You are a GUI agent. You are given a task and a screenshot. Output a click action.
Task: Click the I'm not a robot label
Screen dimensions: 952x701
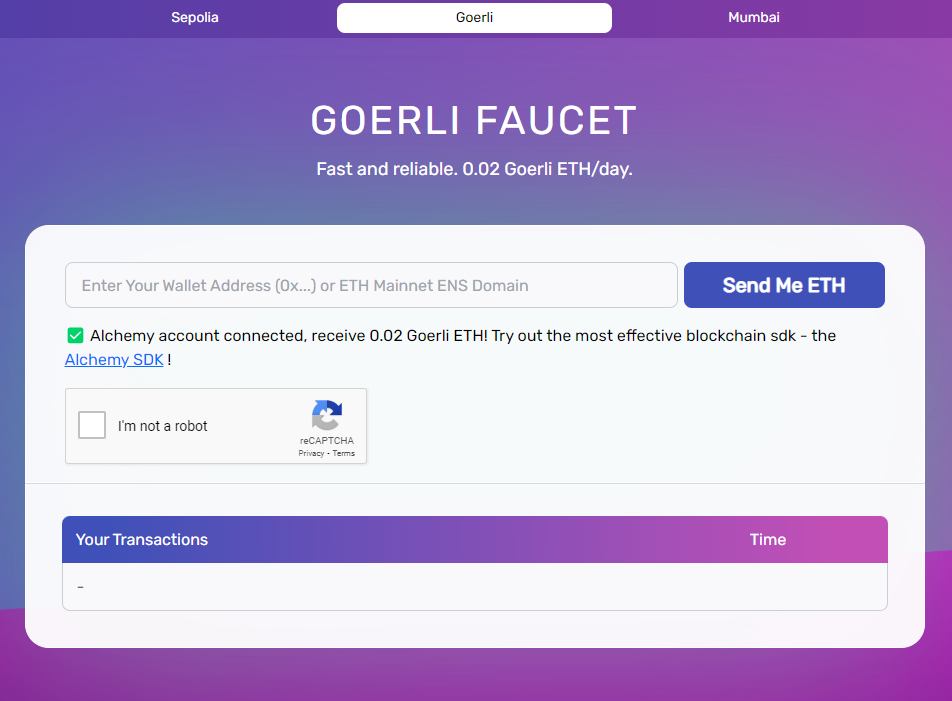(x=163, y=426)
